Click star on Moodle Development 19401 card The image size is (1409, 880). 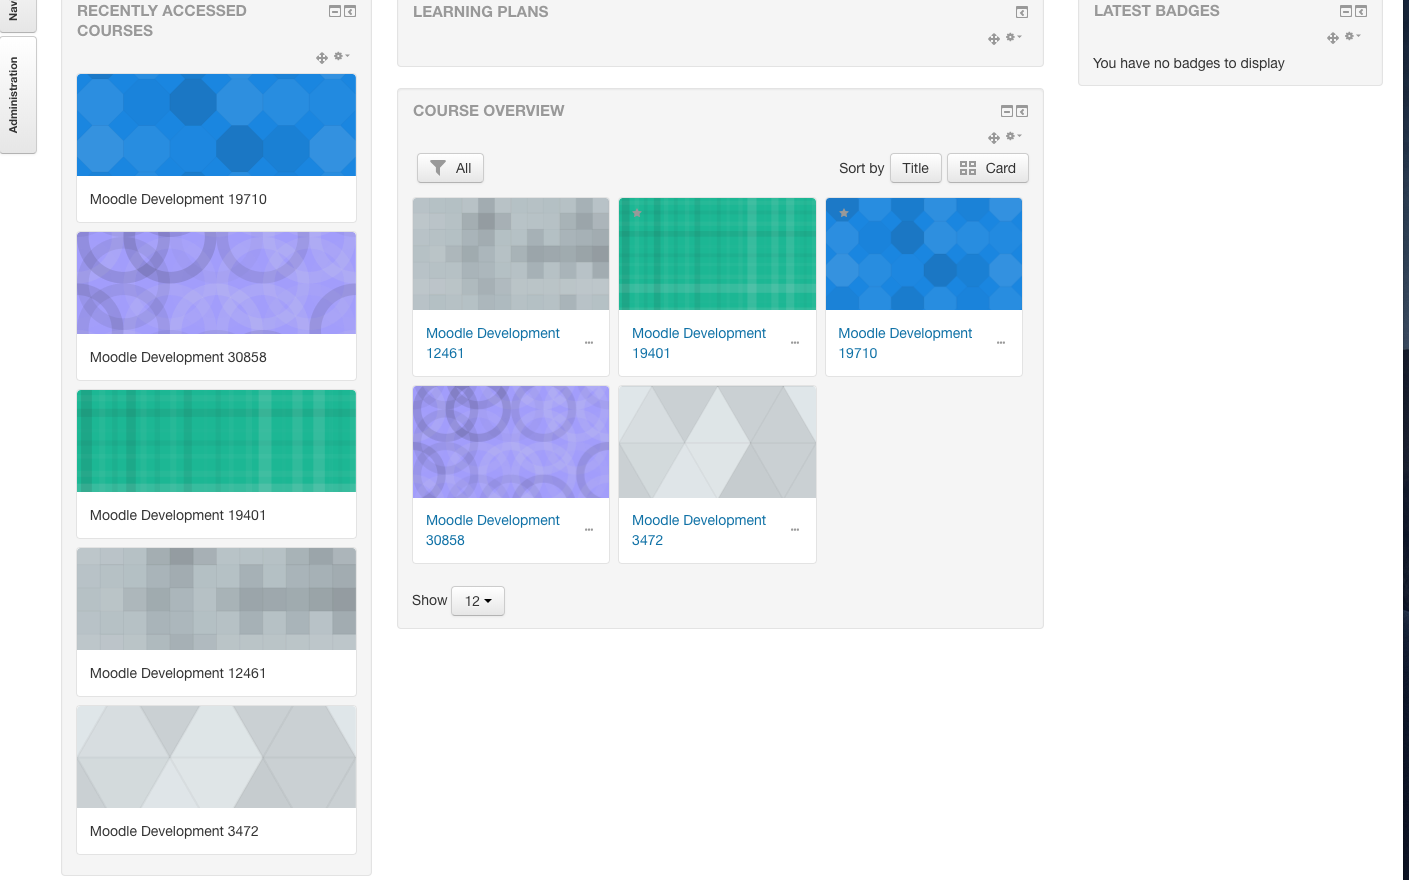coord(637,213)
